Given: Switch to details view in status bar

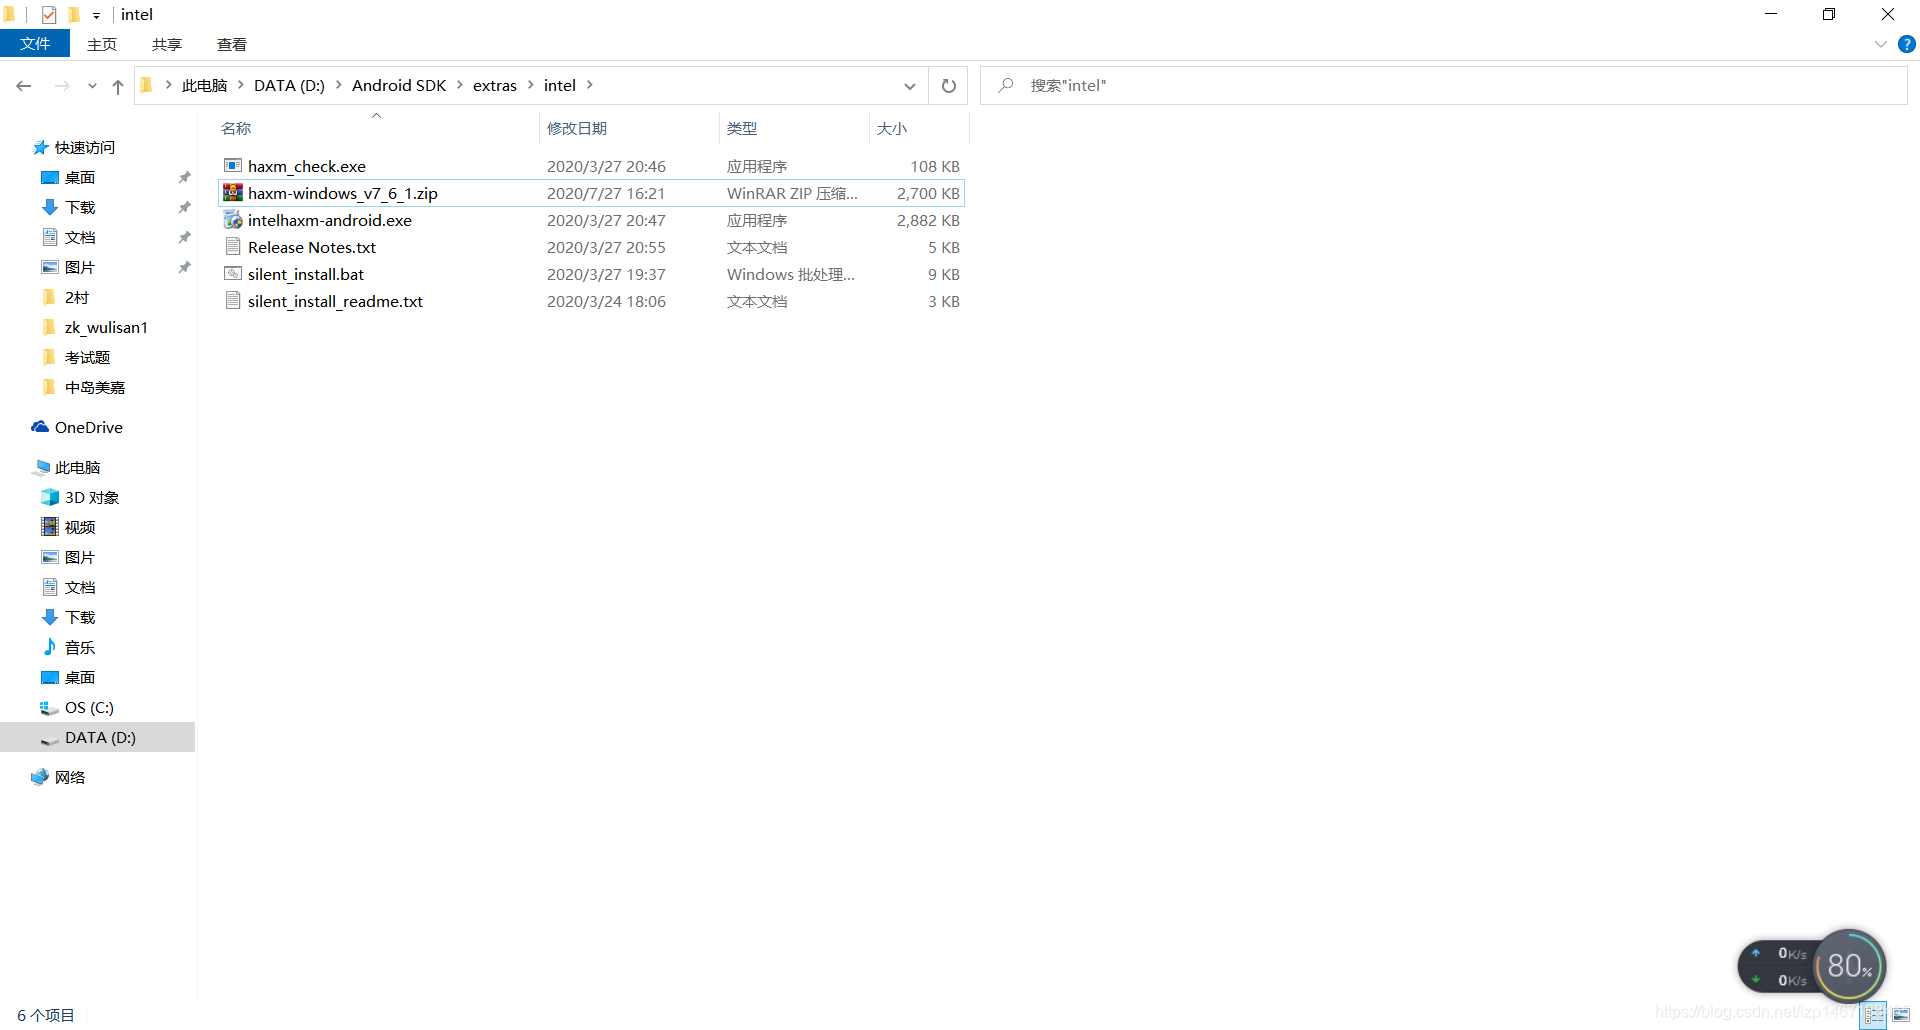Looking at the screenshot, I should pyautogui.click(x=1874, y=1015).
